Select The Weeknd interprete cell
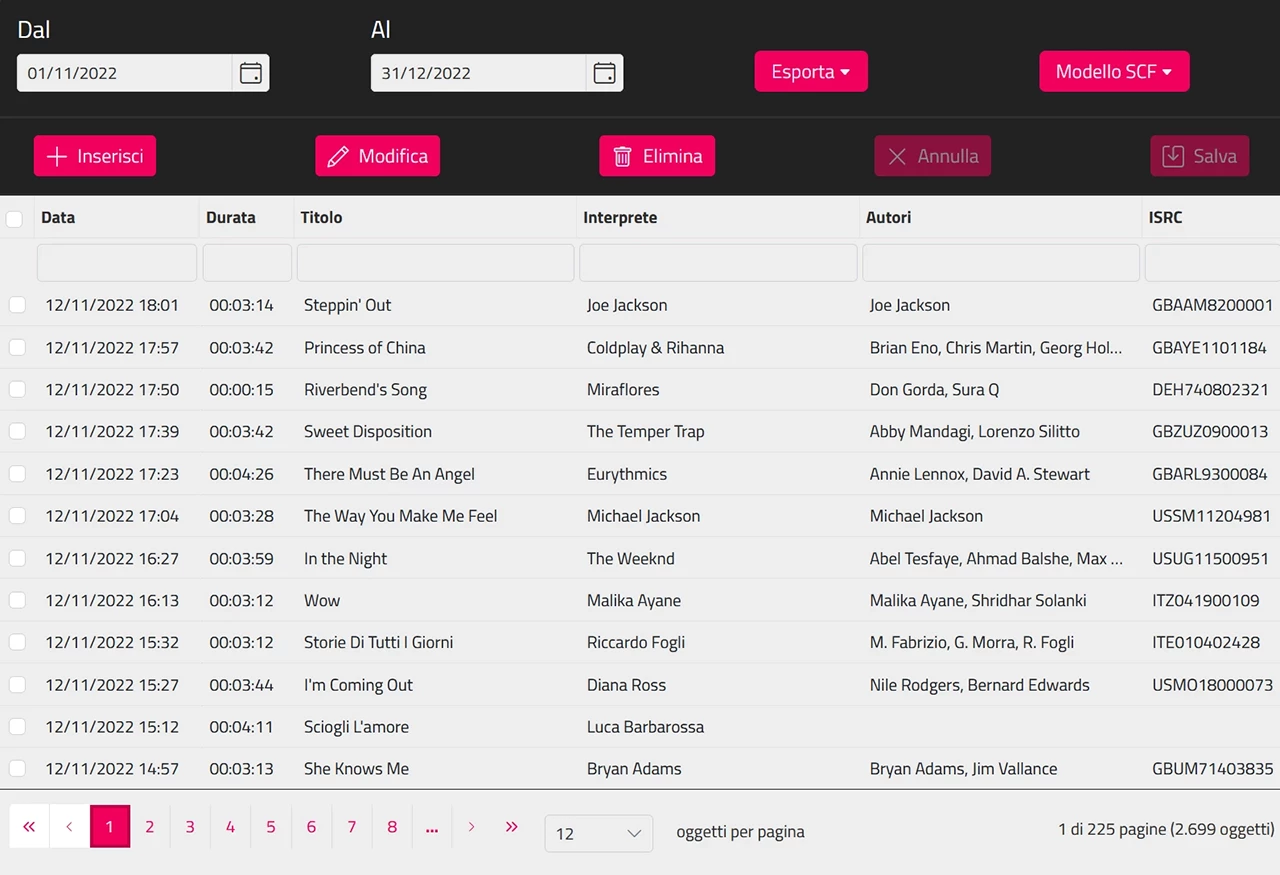This screenshot has width=1280, height=875. tap(631, 559)
